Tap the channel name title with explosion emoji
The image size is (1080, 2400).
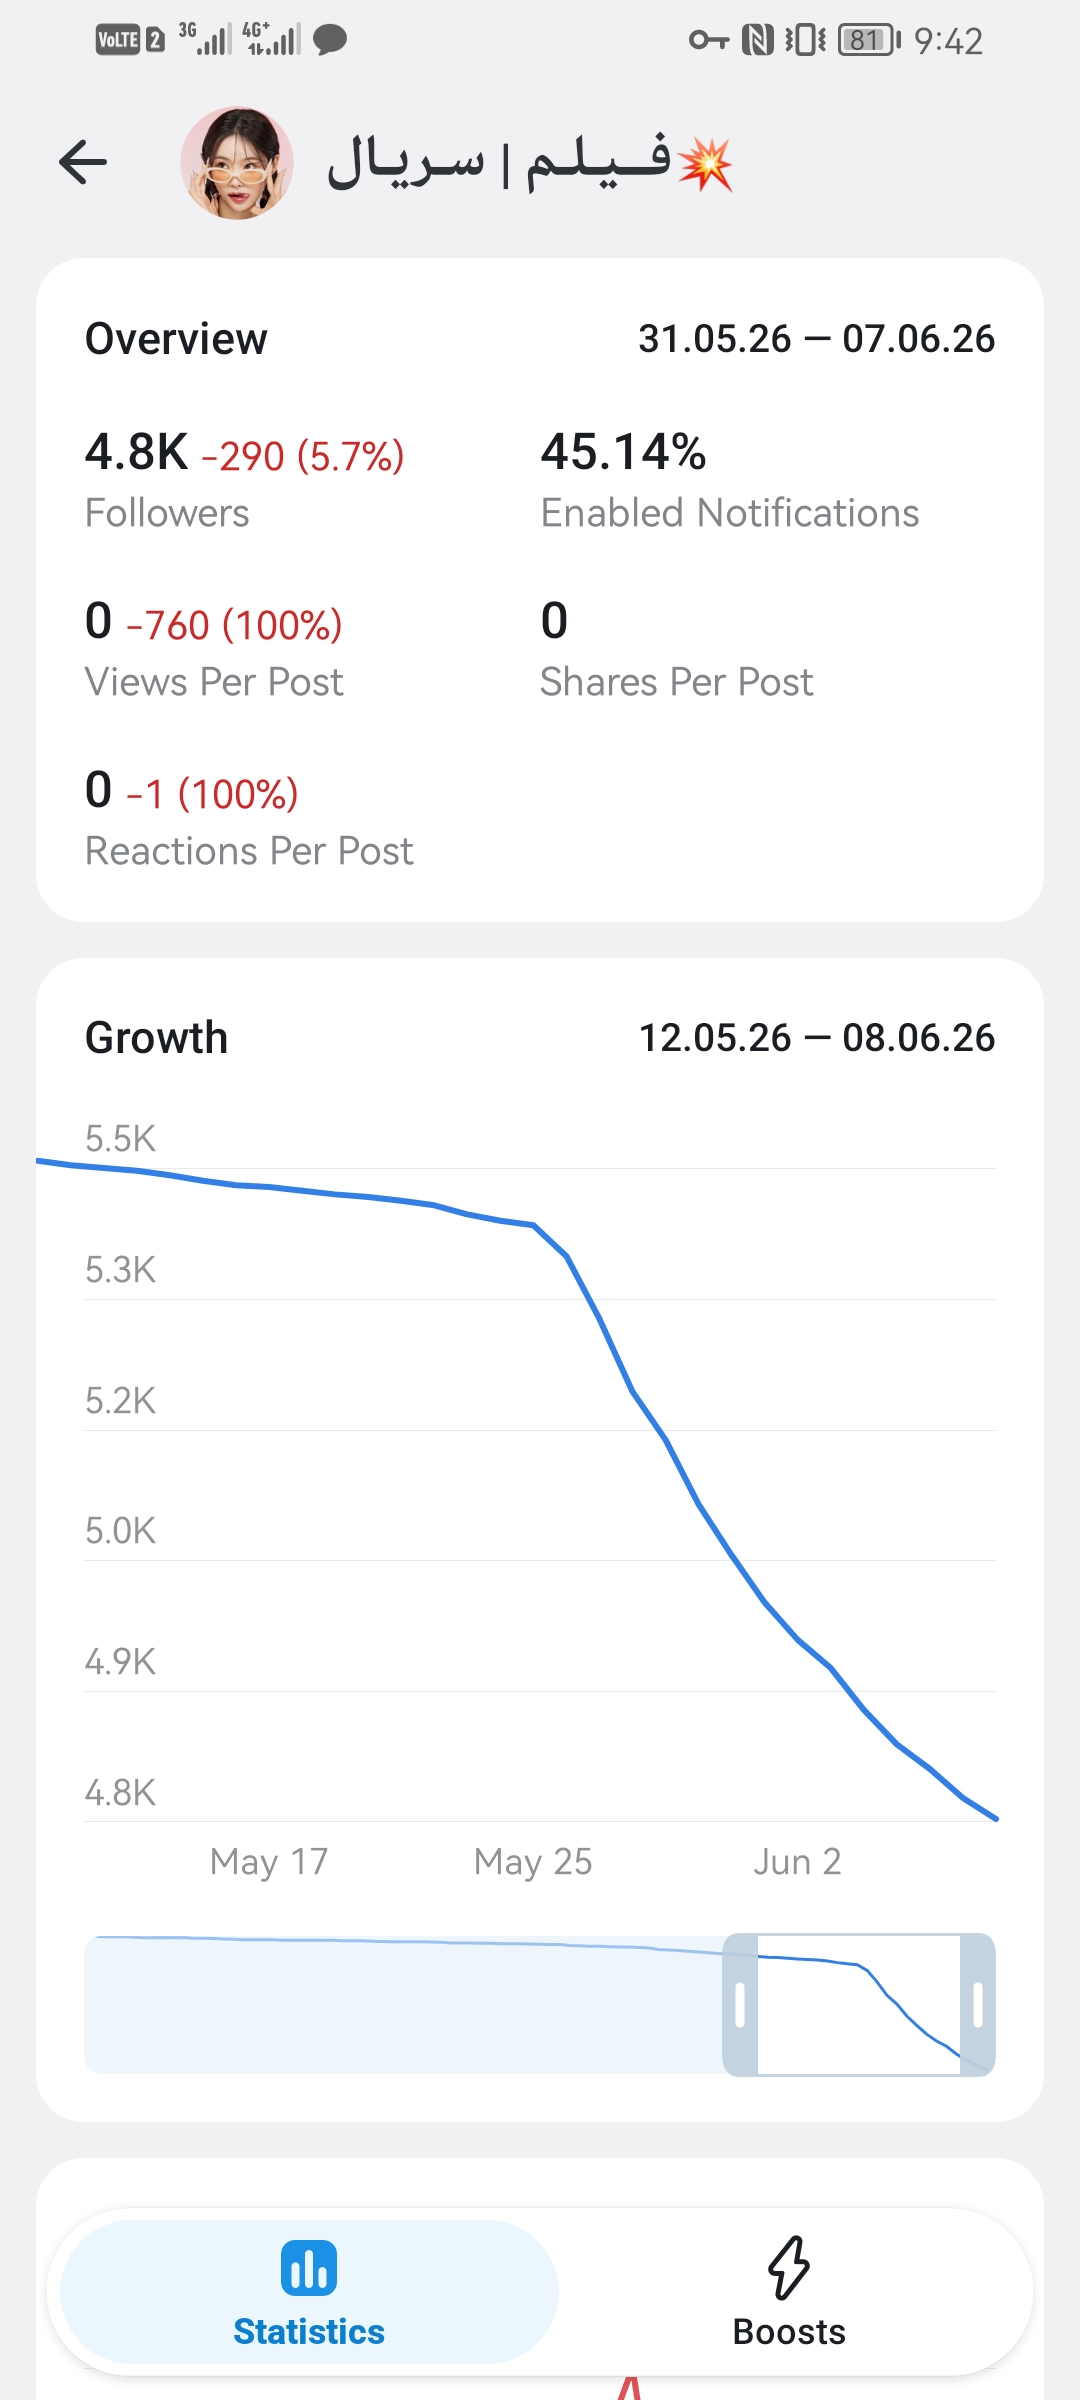(x=530, y=163)
